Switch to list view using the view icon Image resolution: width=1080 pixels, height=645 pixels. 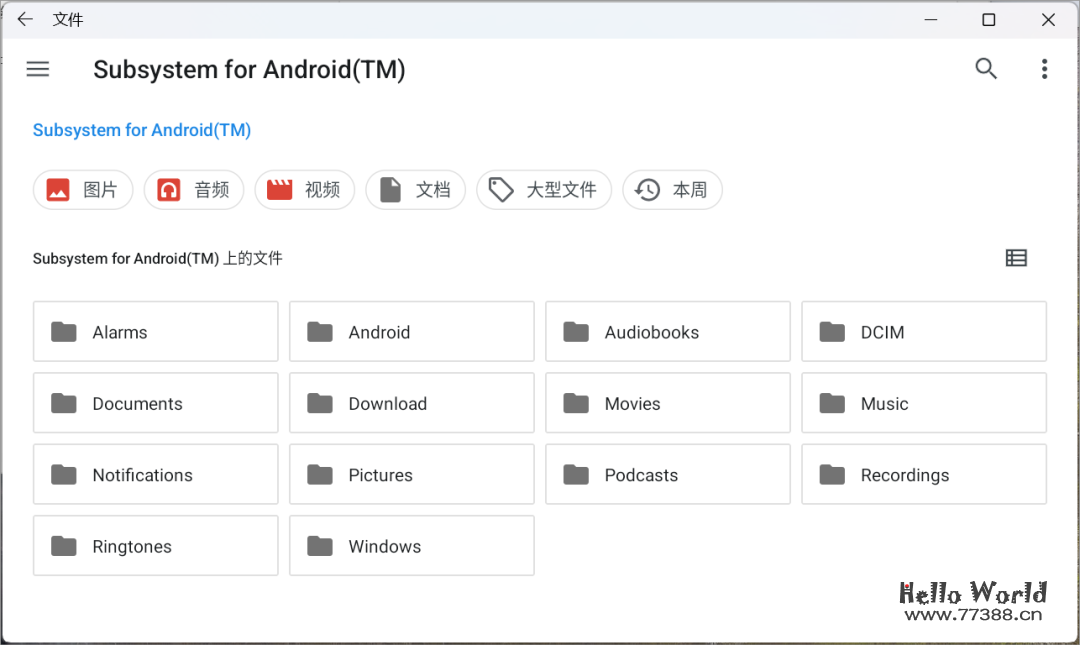tap(1016, 258)
